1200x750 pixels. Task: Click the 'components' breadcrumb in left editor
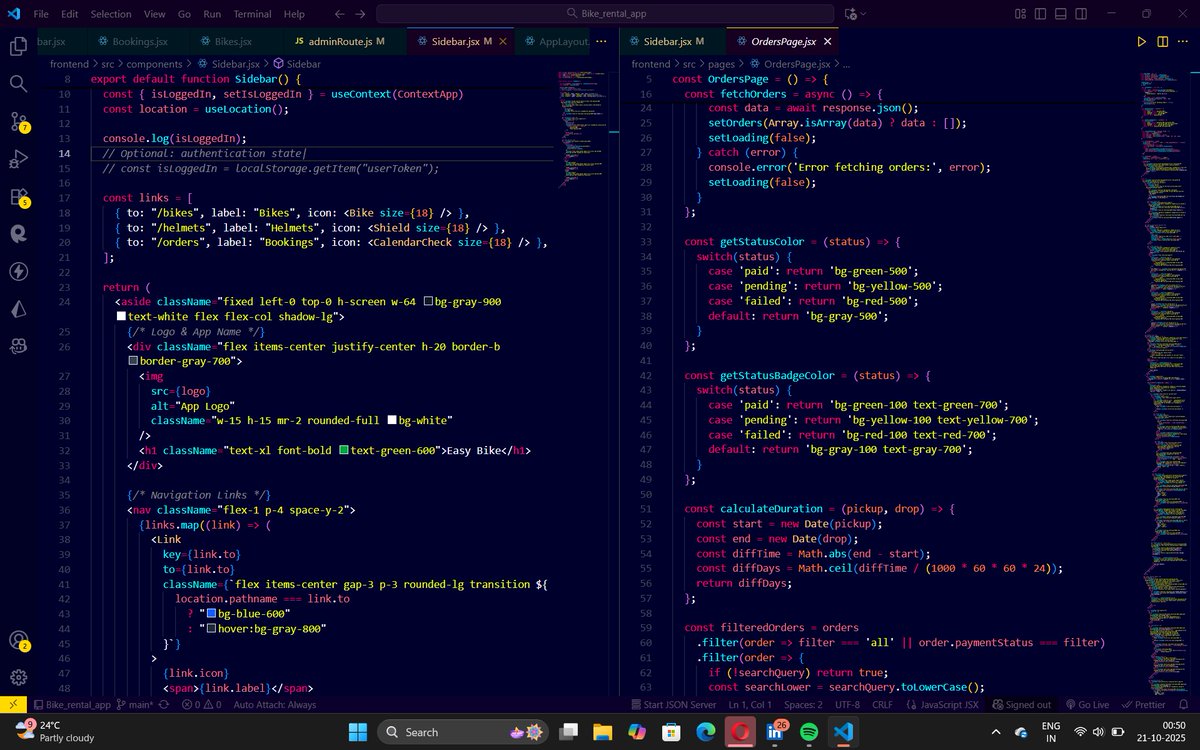(x=153, y=63)
